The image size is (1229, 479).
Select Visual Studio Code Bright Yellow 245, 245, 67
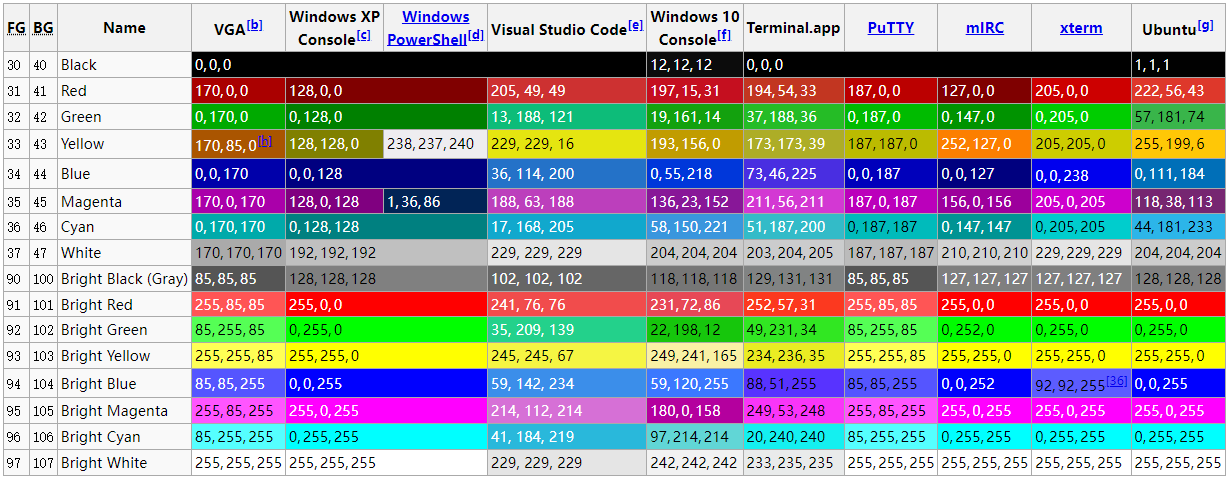pos(567,356)
